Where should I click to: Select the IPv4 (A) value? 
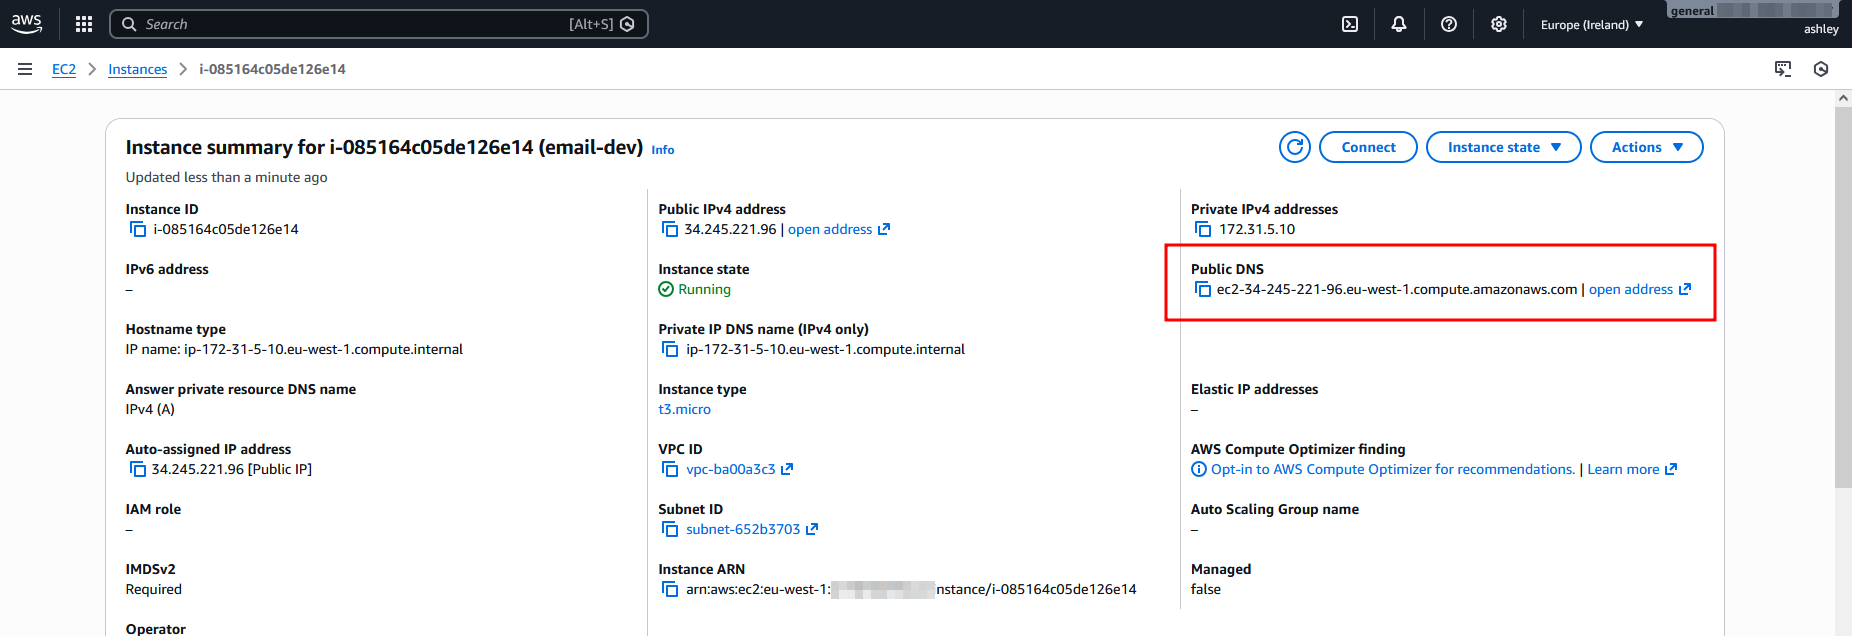coord(150,409)
